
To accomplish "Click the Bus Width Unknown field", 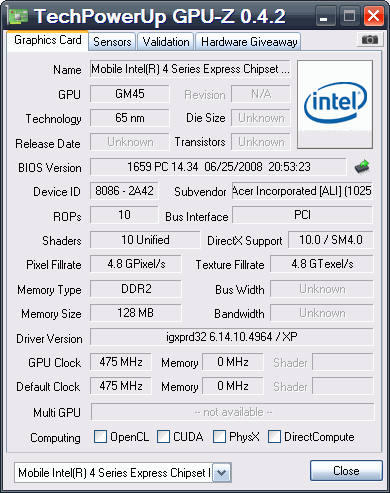I will tap(322, 289).
